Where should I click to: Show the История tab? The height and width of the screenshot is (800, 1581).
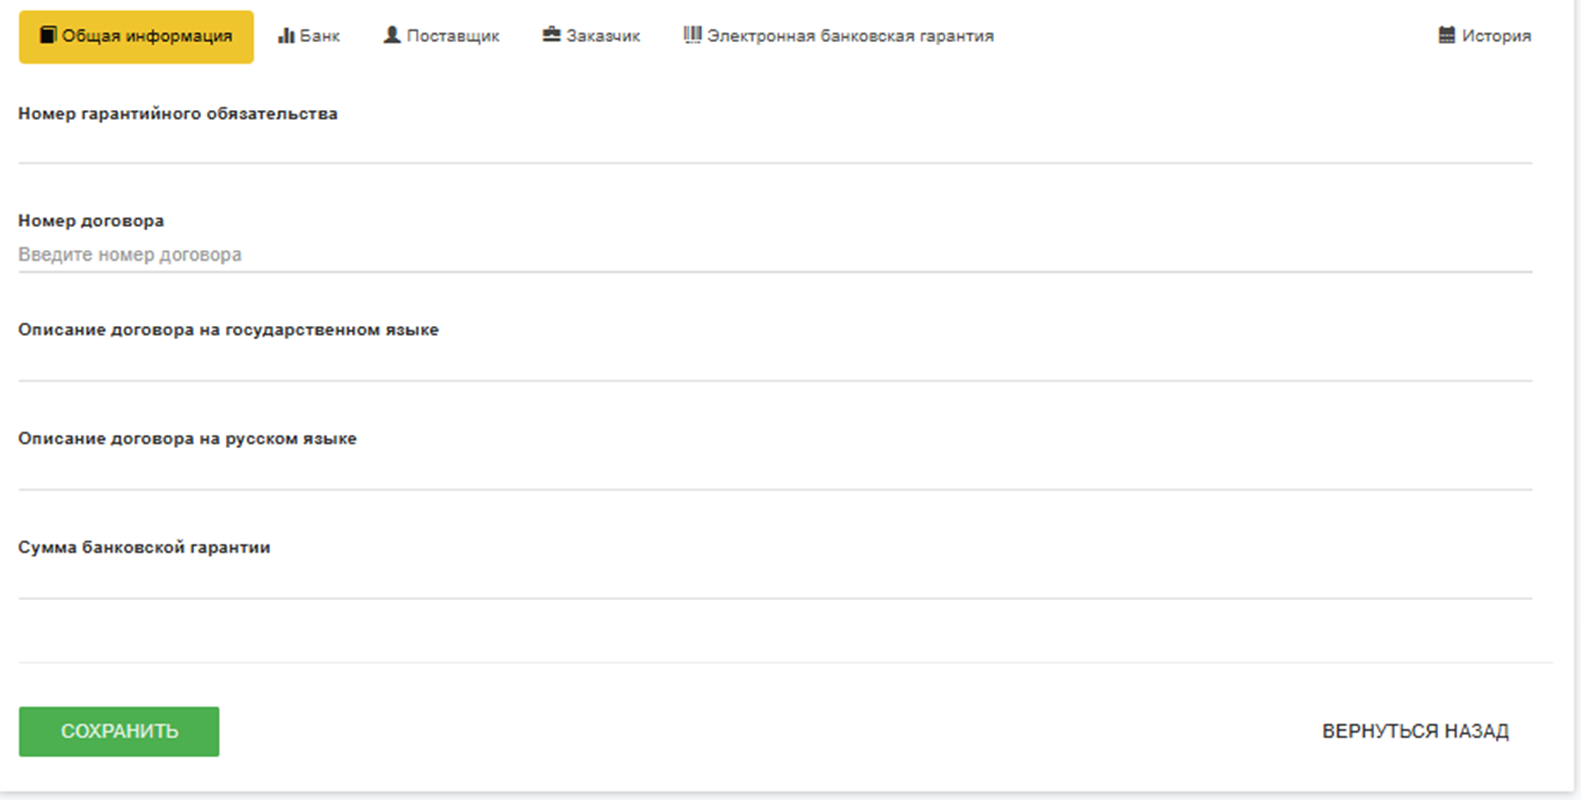click(x=1495, y=36)
